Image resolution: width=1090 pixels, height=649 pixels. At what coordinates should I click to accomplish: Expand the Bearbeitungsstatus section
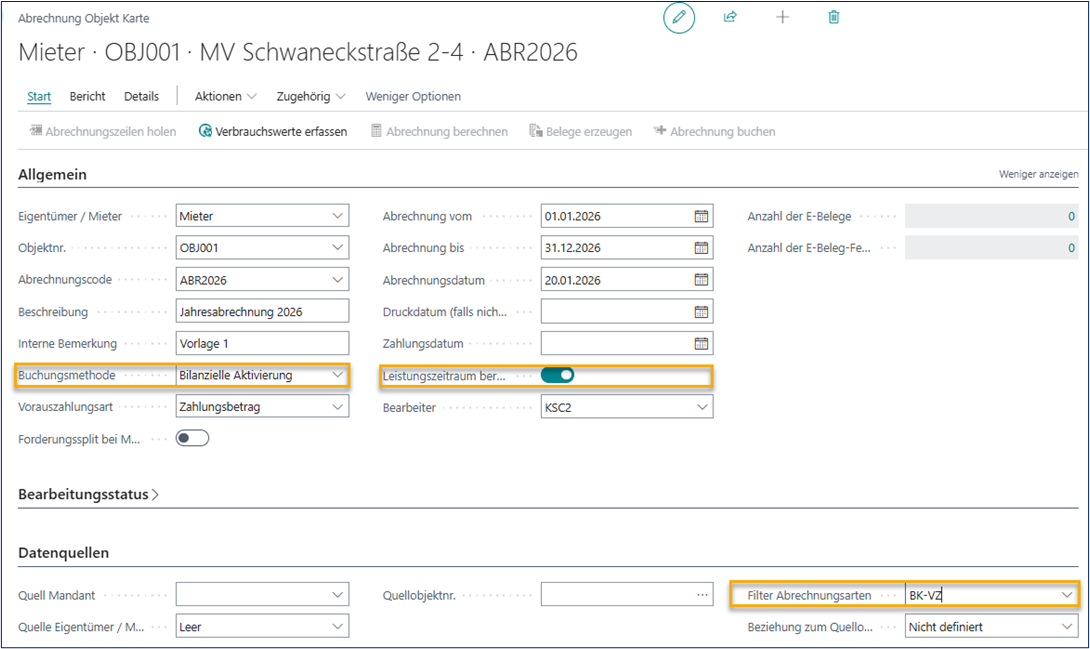tap(88, 494)
